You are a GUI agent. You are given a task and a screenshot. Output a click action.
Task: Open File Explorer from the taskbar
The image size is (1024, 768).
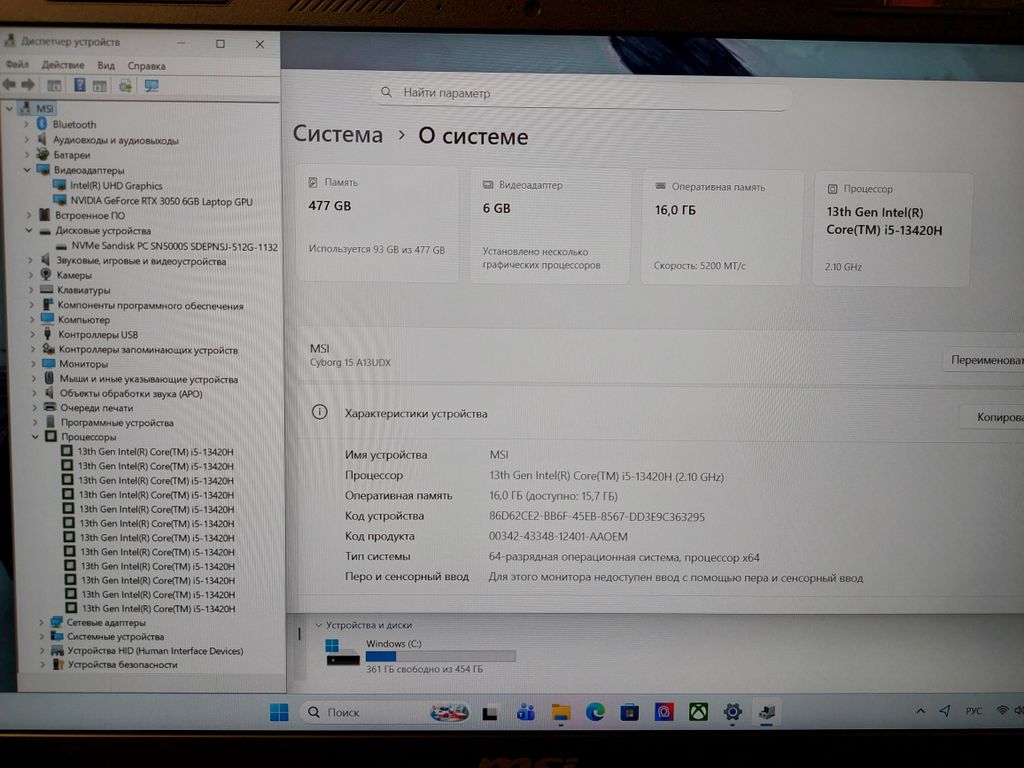[x=561, y=712]
